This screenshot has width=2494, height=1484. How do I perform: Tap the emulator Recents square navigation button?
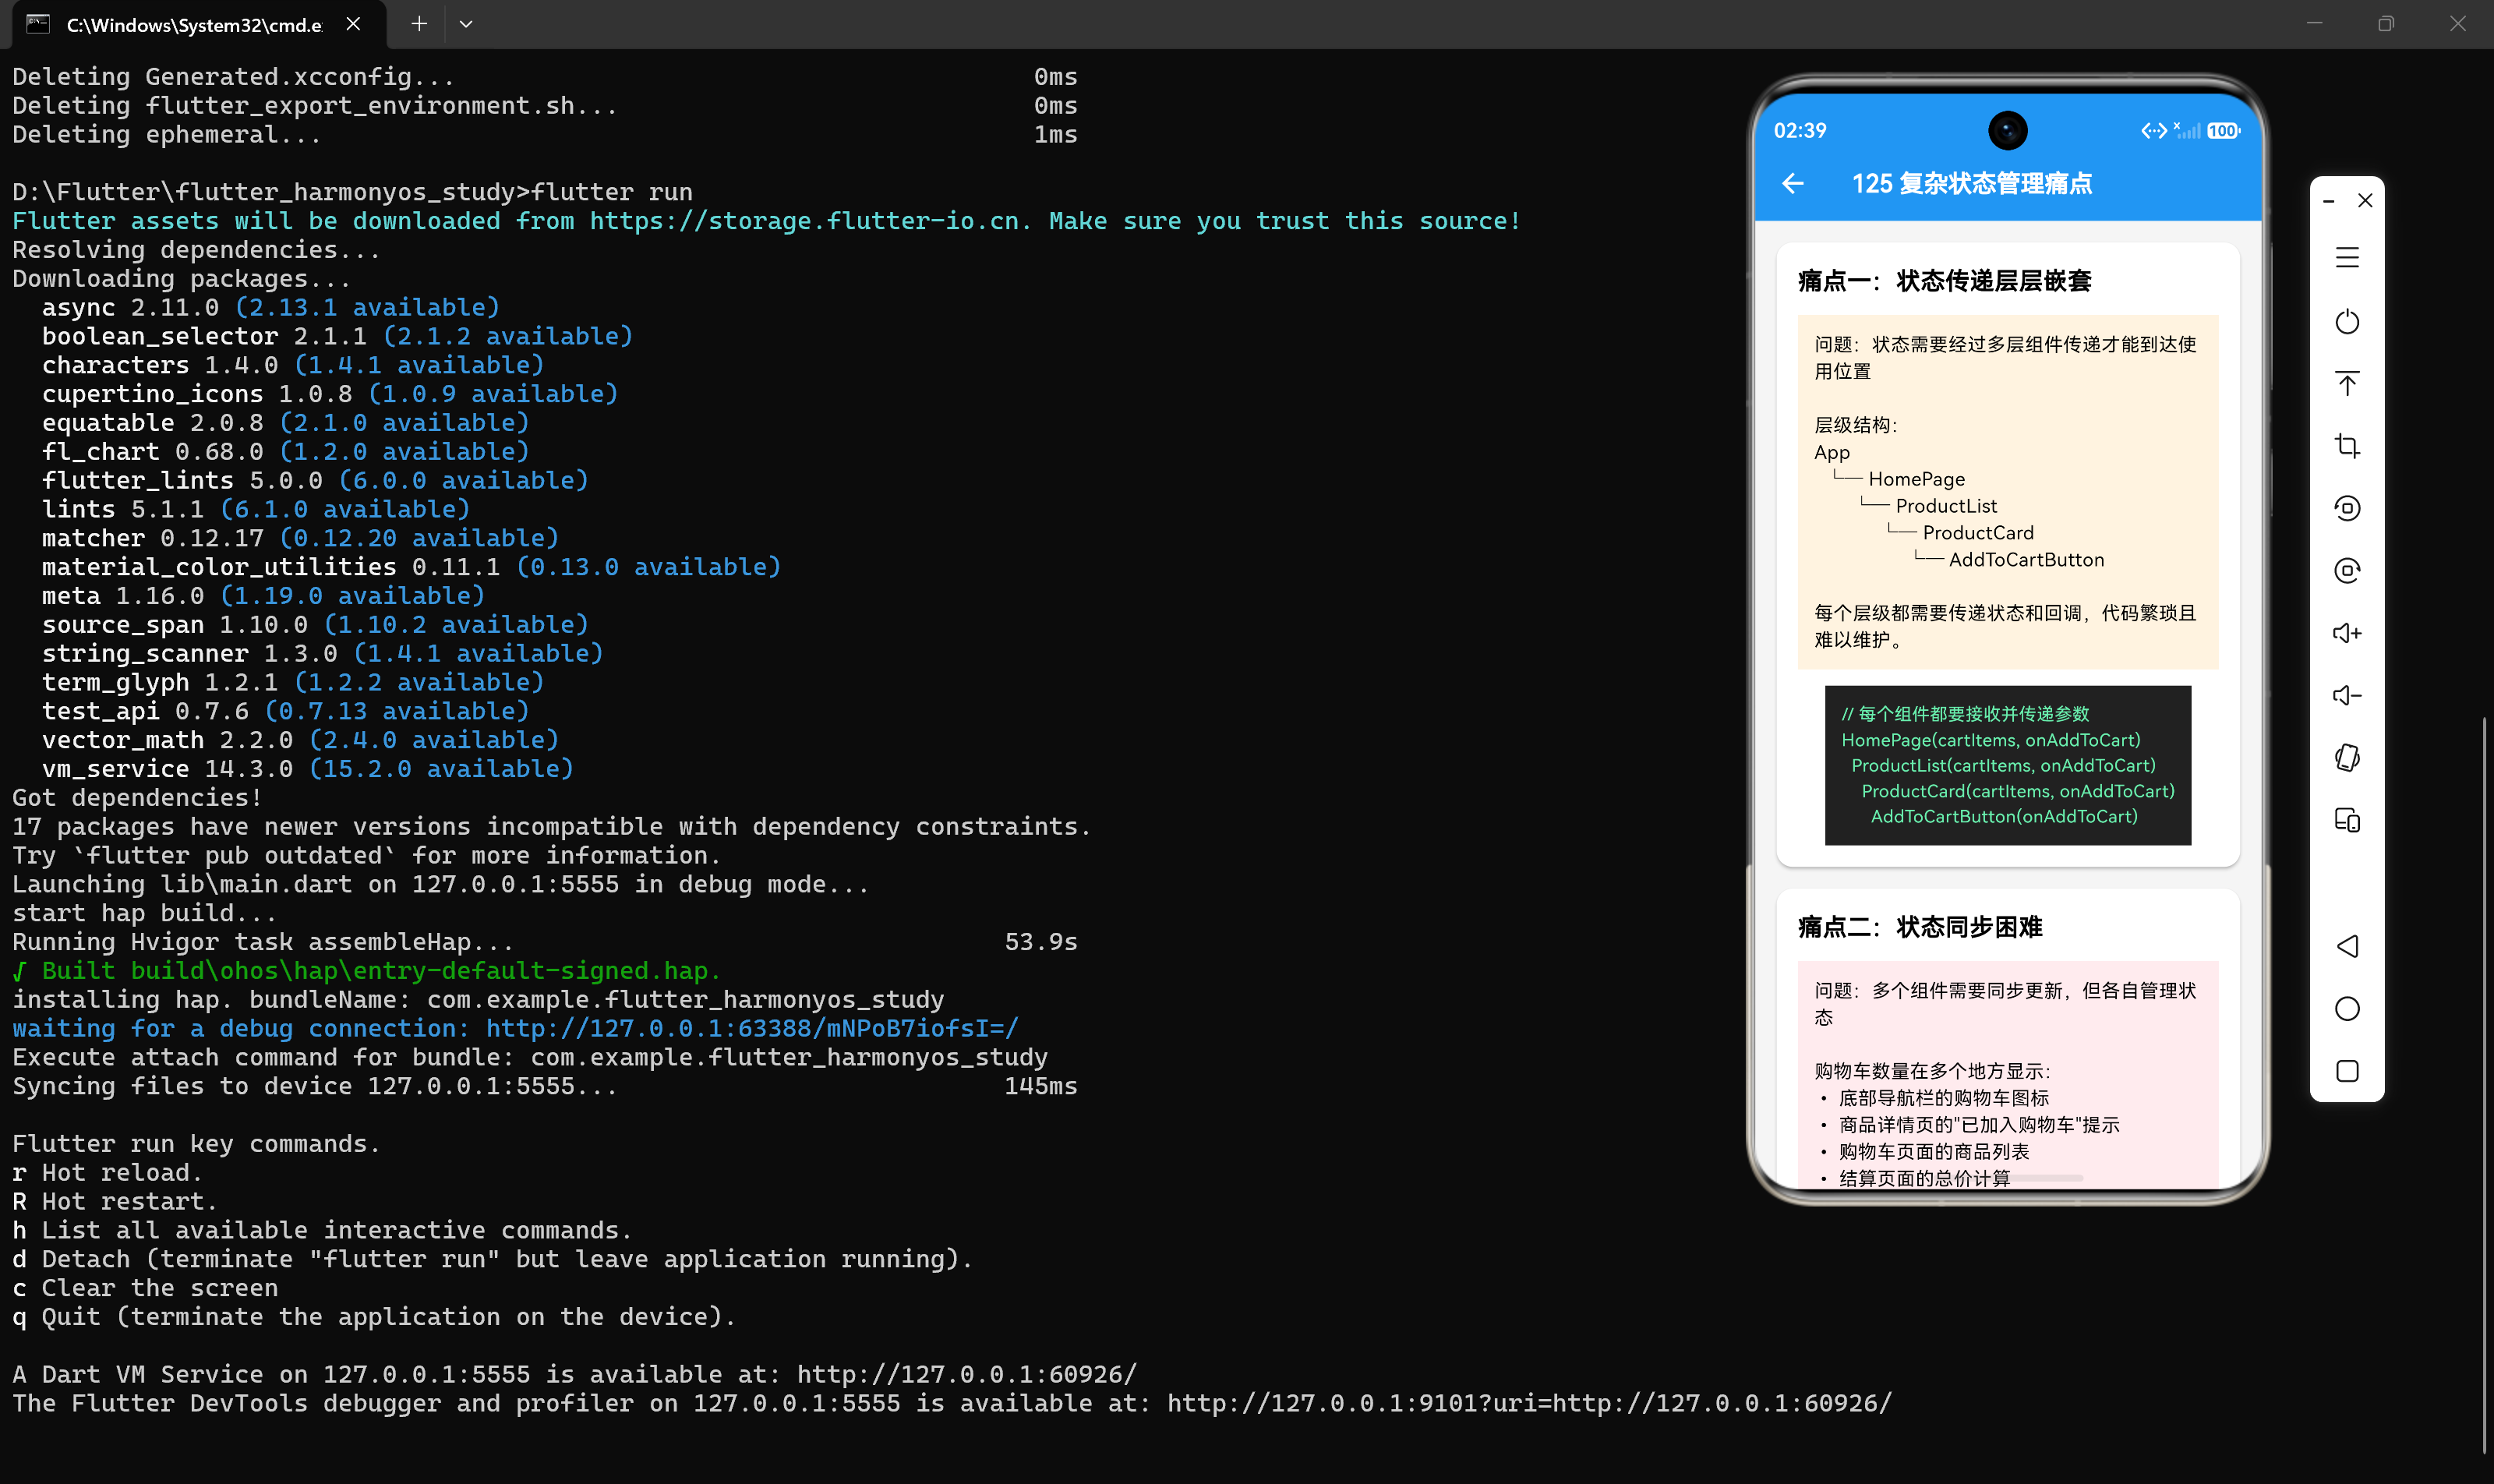(x=2347, y=1071)
